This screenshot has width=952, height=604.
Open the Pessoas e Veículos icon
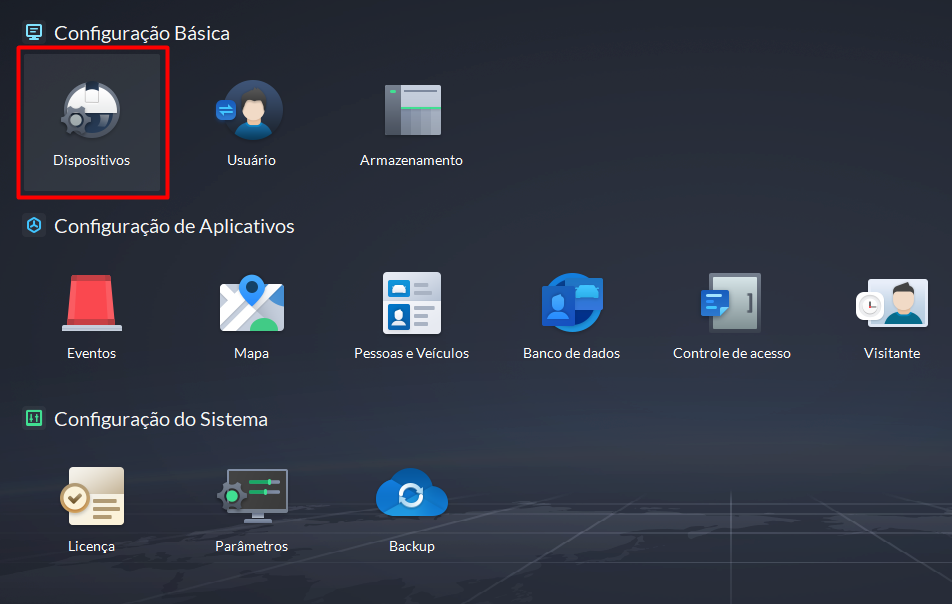click(x=411, y=303)
